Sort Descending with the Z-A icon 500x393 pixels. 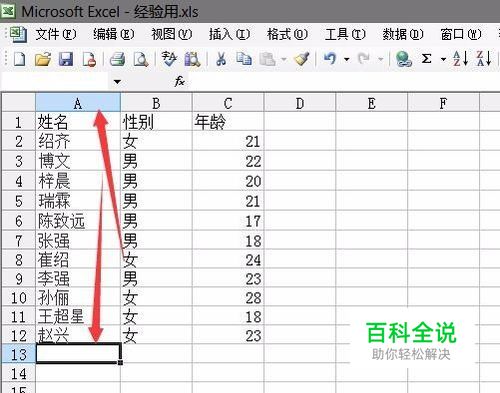click(x=484, y=59)
